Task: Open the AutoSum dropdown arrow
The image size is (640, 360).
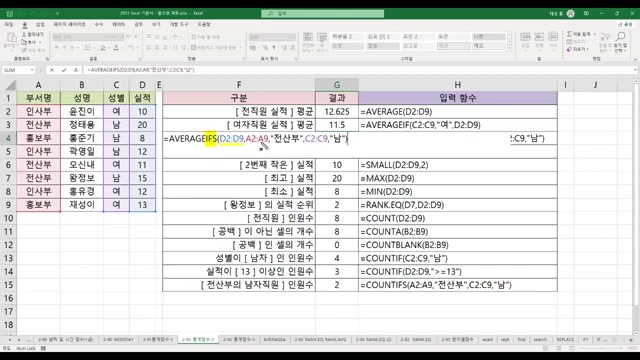Action: tap(595, 34)
